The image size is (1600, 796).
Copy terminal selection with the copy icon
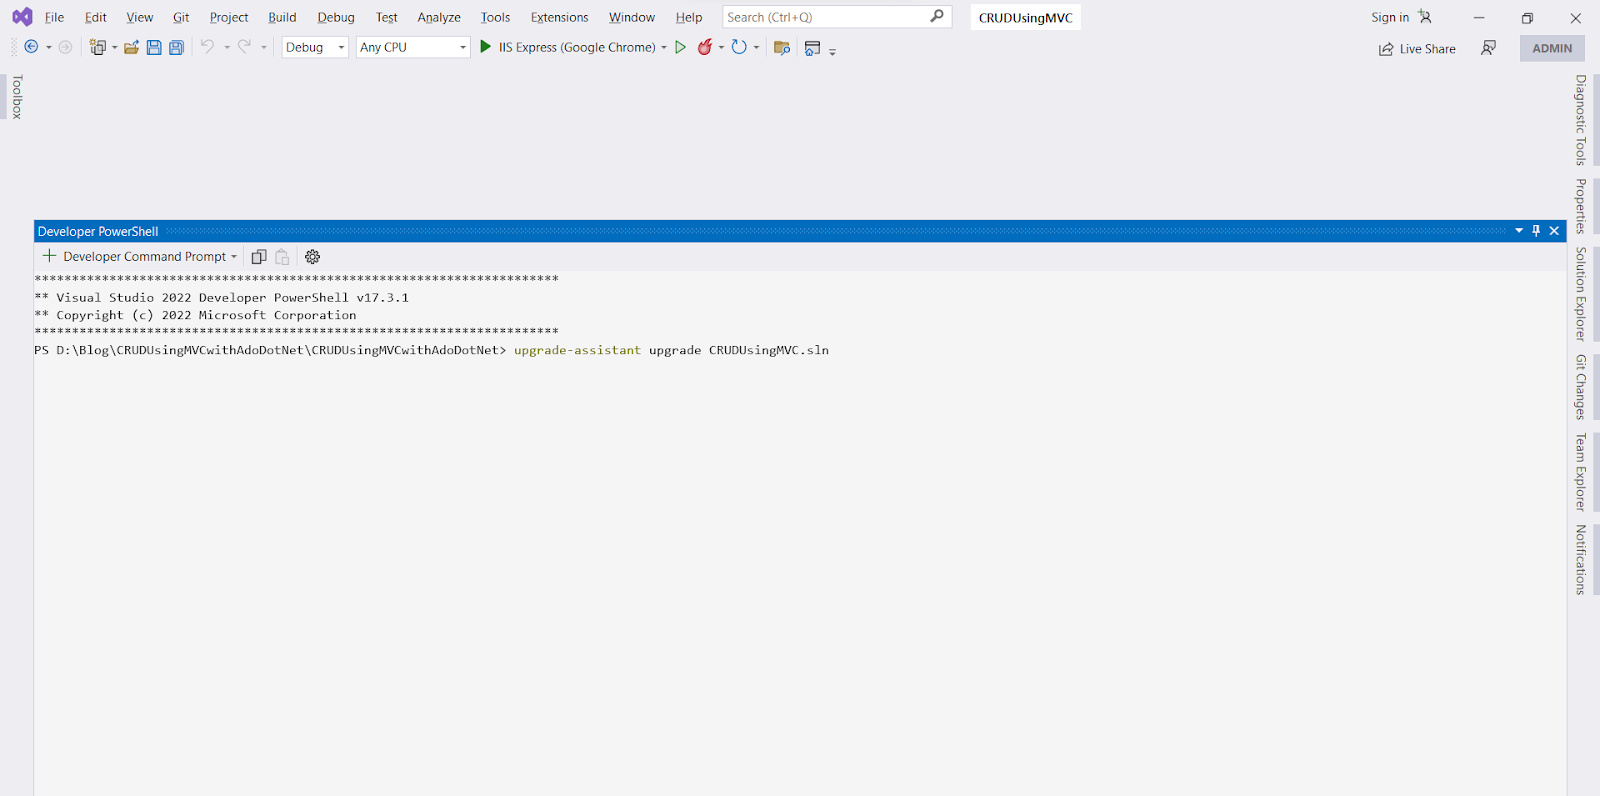pos(259,257)
